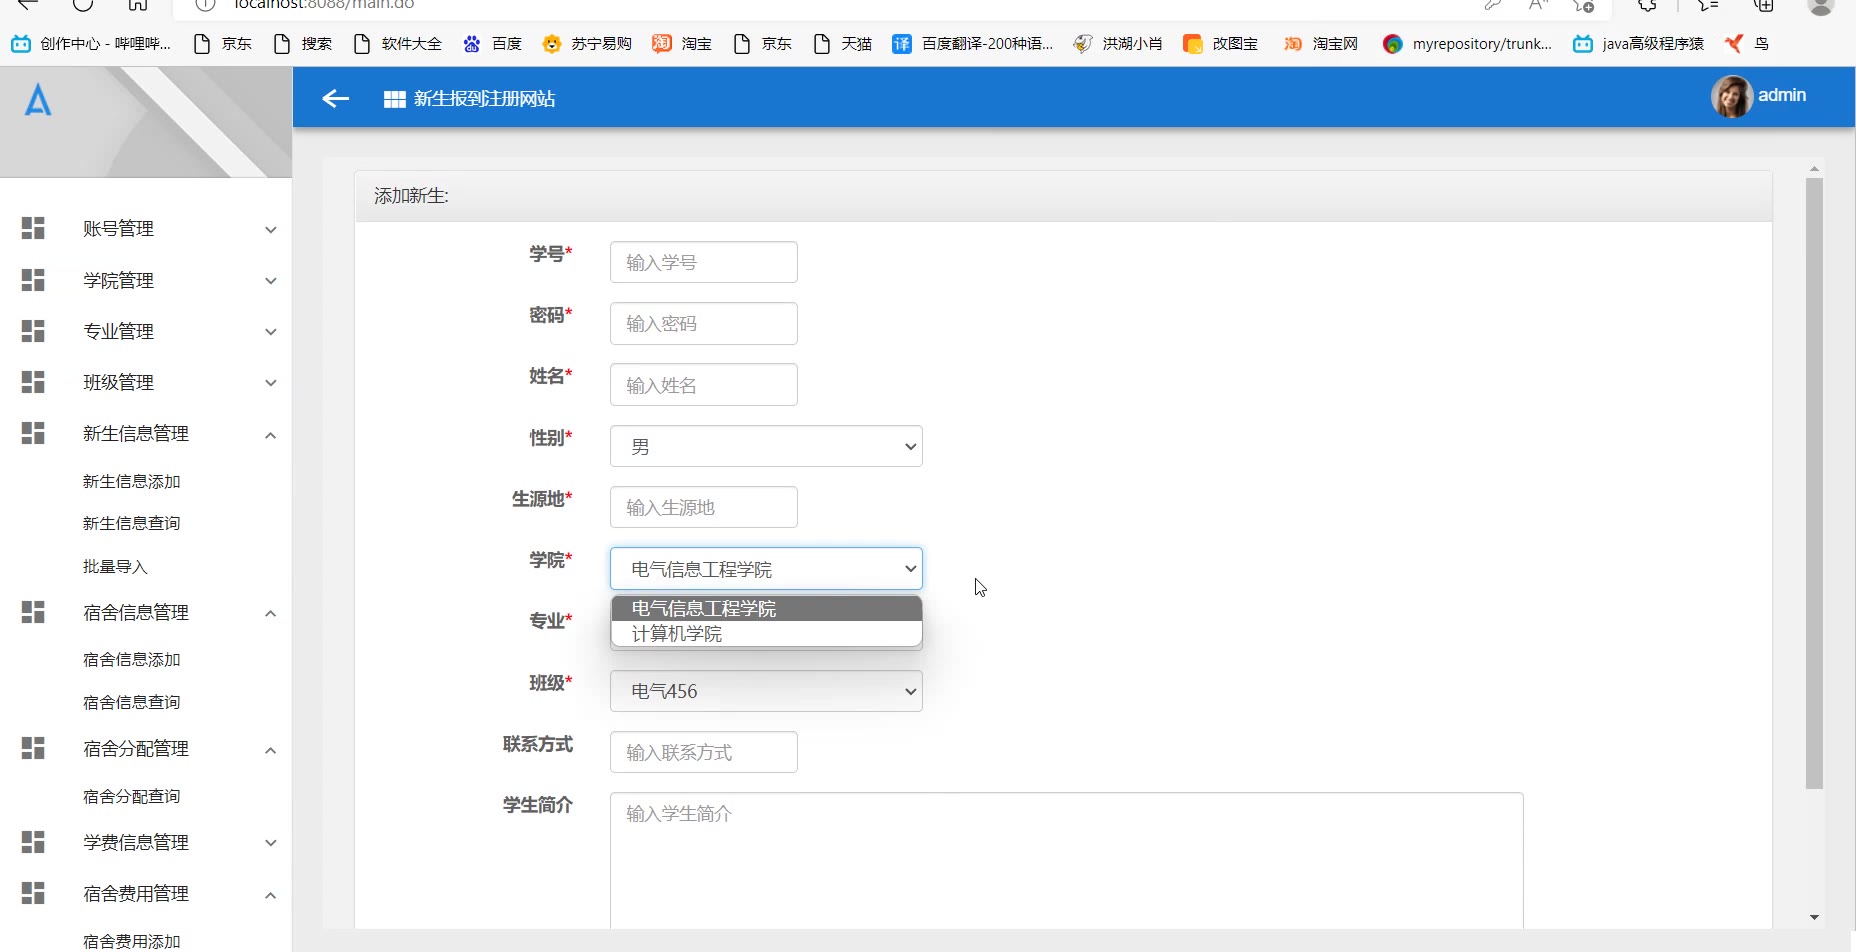Click the 学院管理 sidebar grid icon
Screen dimensions: 1856x952
click(33, 280)
